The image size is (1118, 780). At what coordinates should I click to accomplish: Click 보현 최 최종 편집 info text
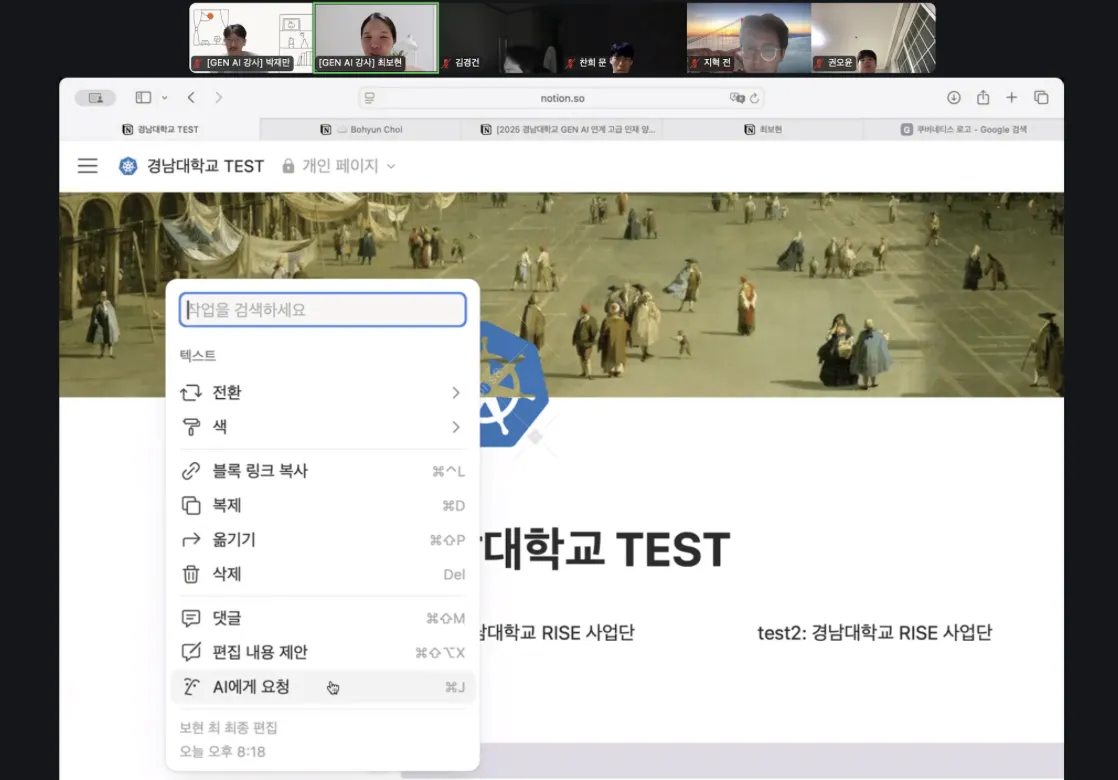(x=228, y=728)
